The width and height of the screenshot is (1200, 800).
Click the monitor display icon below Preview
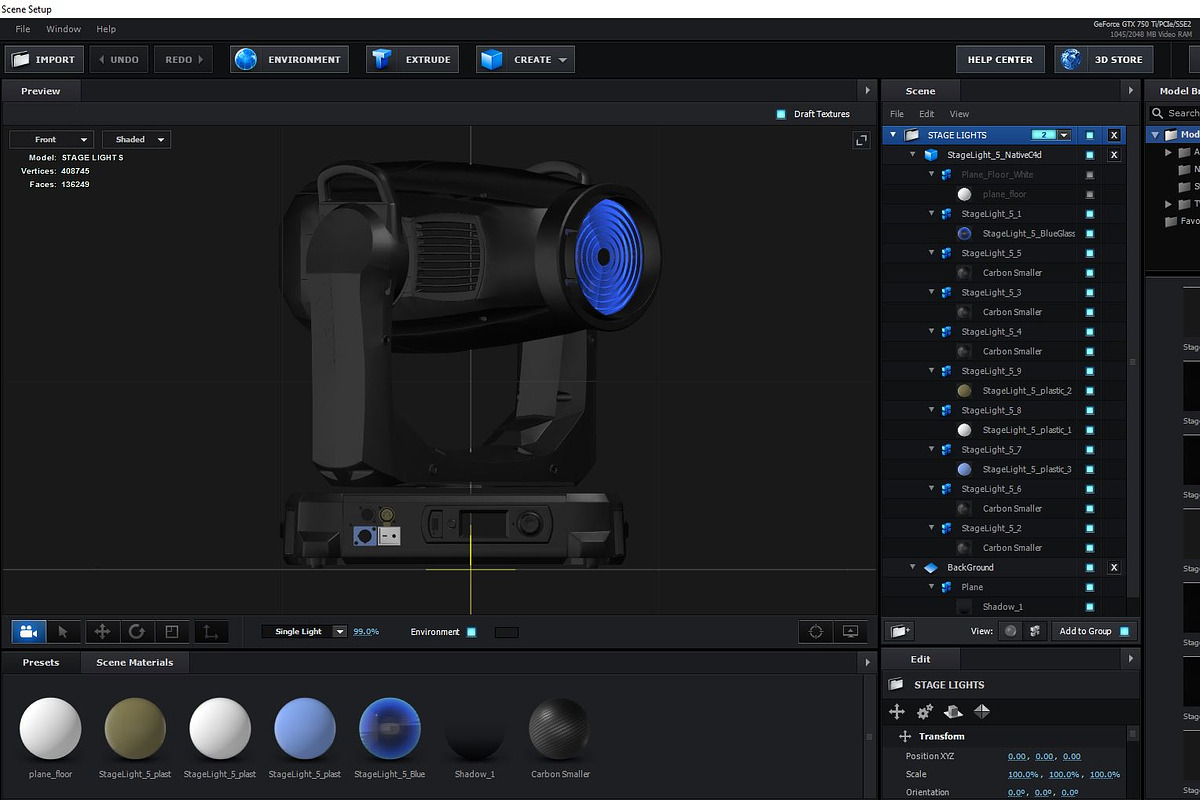(x=851, y=632)
